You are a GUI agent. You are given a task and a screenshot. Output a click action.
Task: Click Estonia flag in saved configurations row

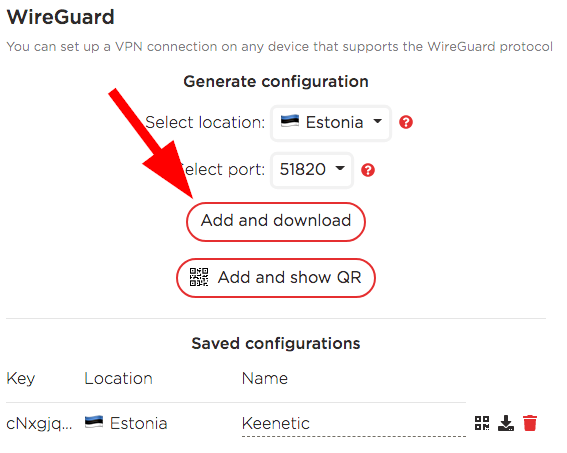[x=94, y=422]
